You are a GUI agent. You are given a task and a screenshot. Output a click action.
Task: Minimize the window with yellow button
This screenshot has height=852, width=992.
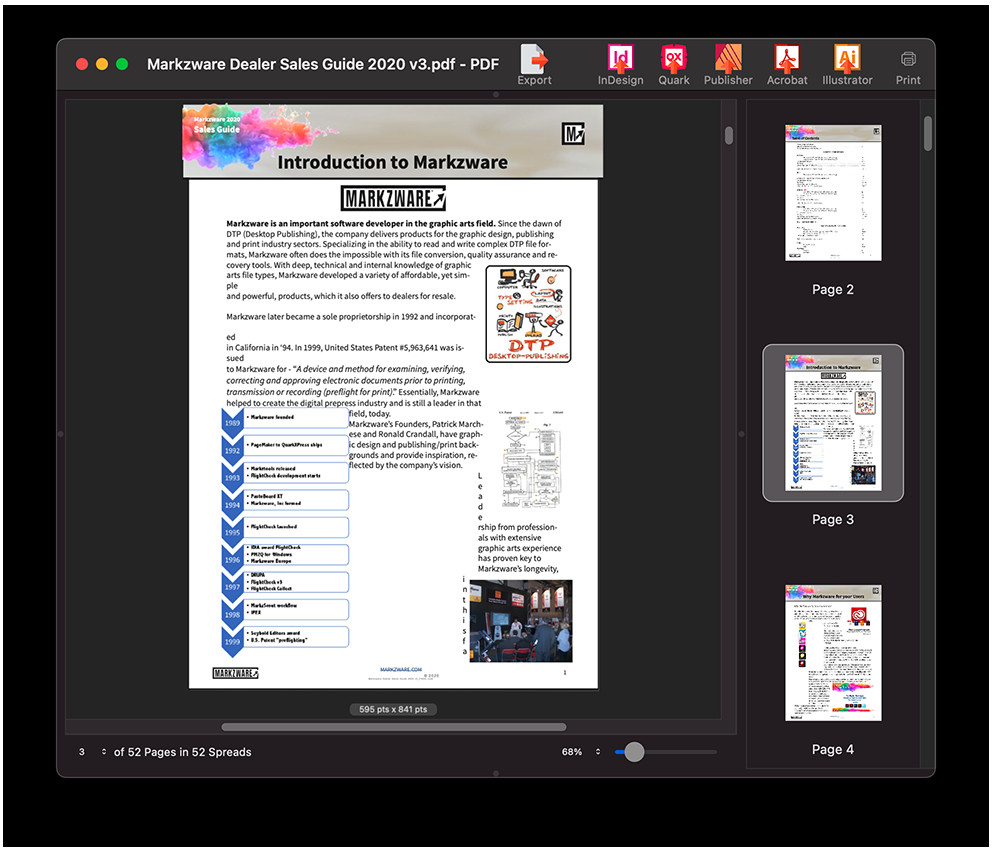[x=102, y=64]
